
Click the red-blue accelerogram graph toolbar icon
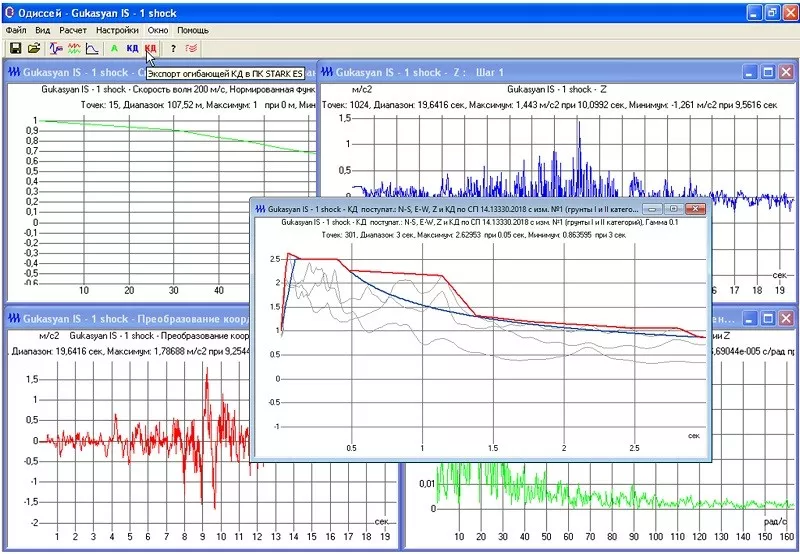click(56, 48)
